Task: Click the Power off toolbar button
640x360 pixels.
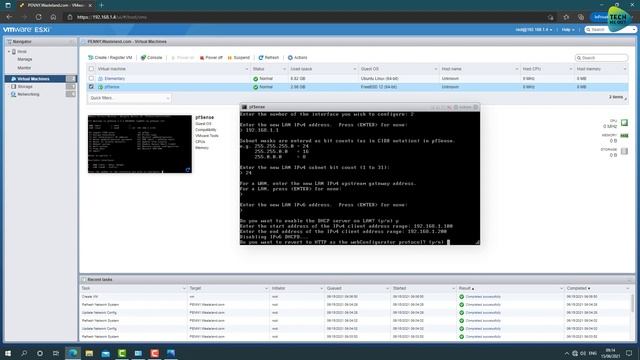Action: (211, 58)
